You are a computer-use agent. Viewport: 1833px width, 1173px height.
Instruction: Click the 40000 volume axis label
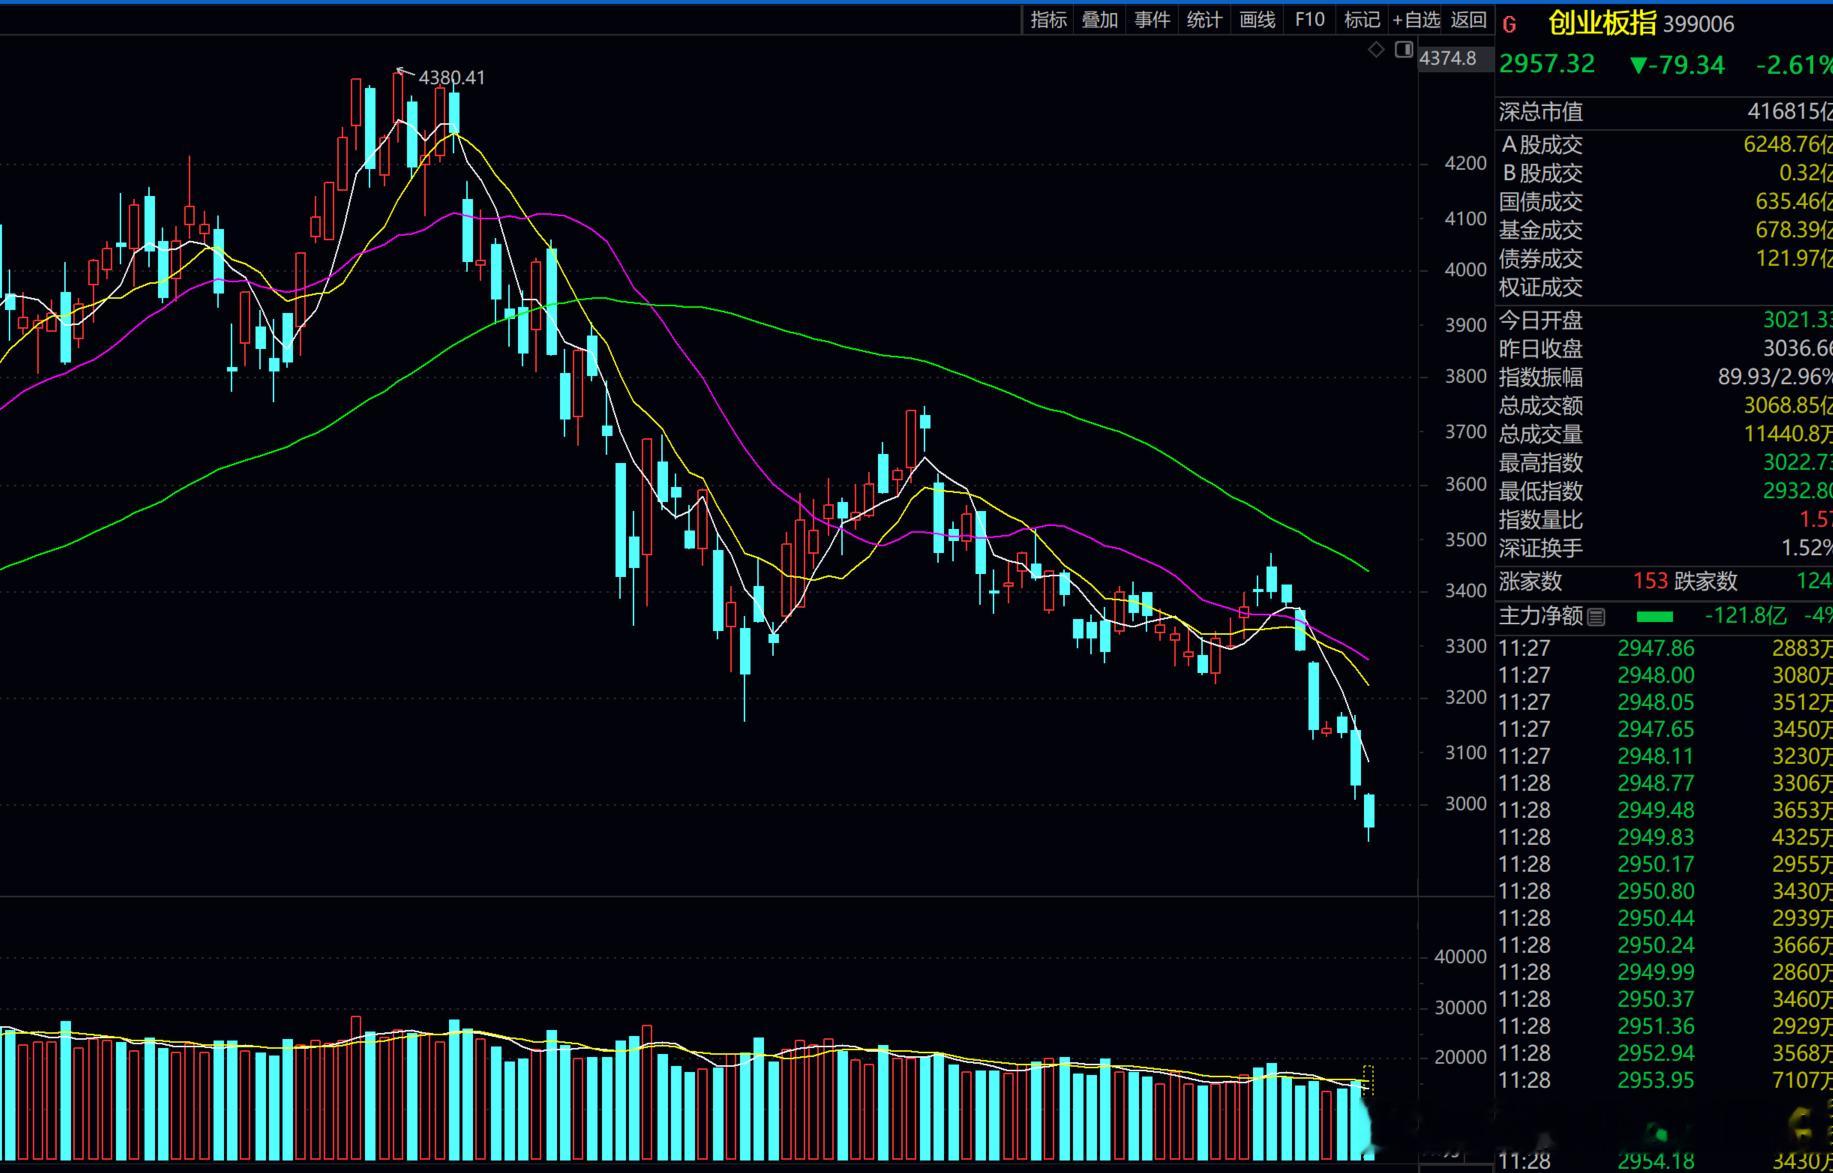tap(1460, 957)
